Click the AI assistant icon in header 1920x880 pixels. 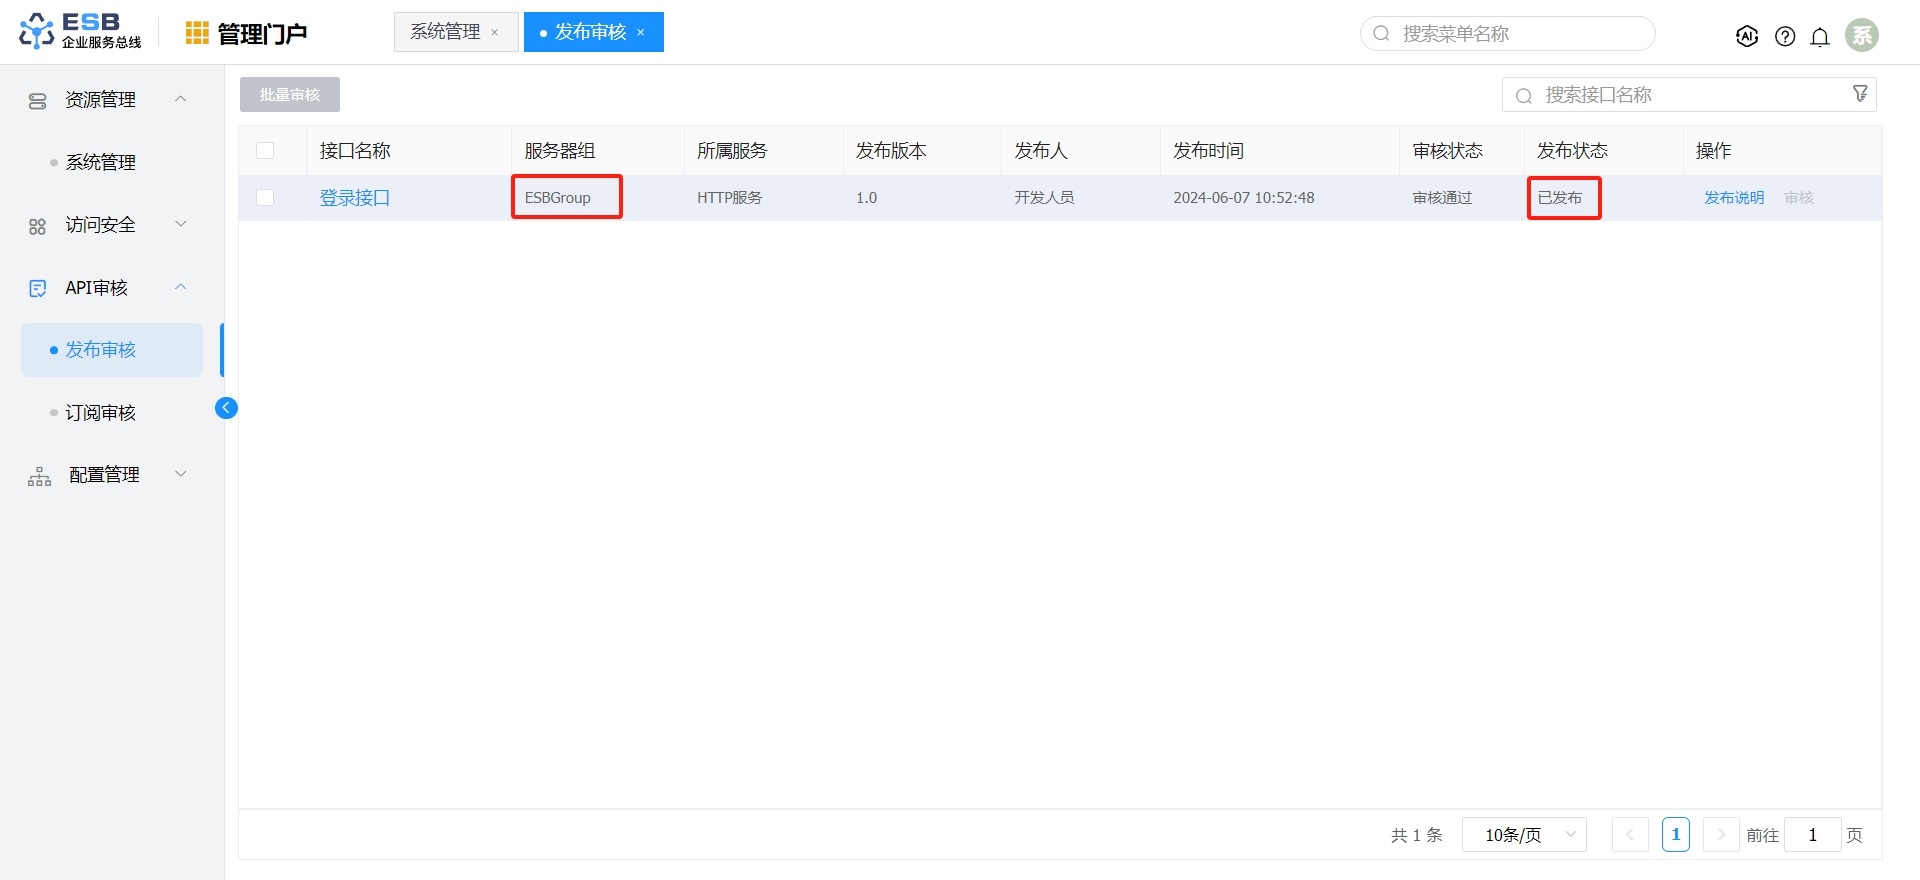click(1747, 36)
